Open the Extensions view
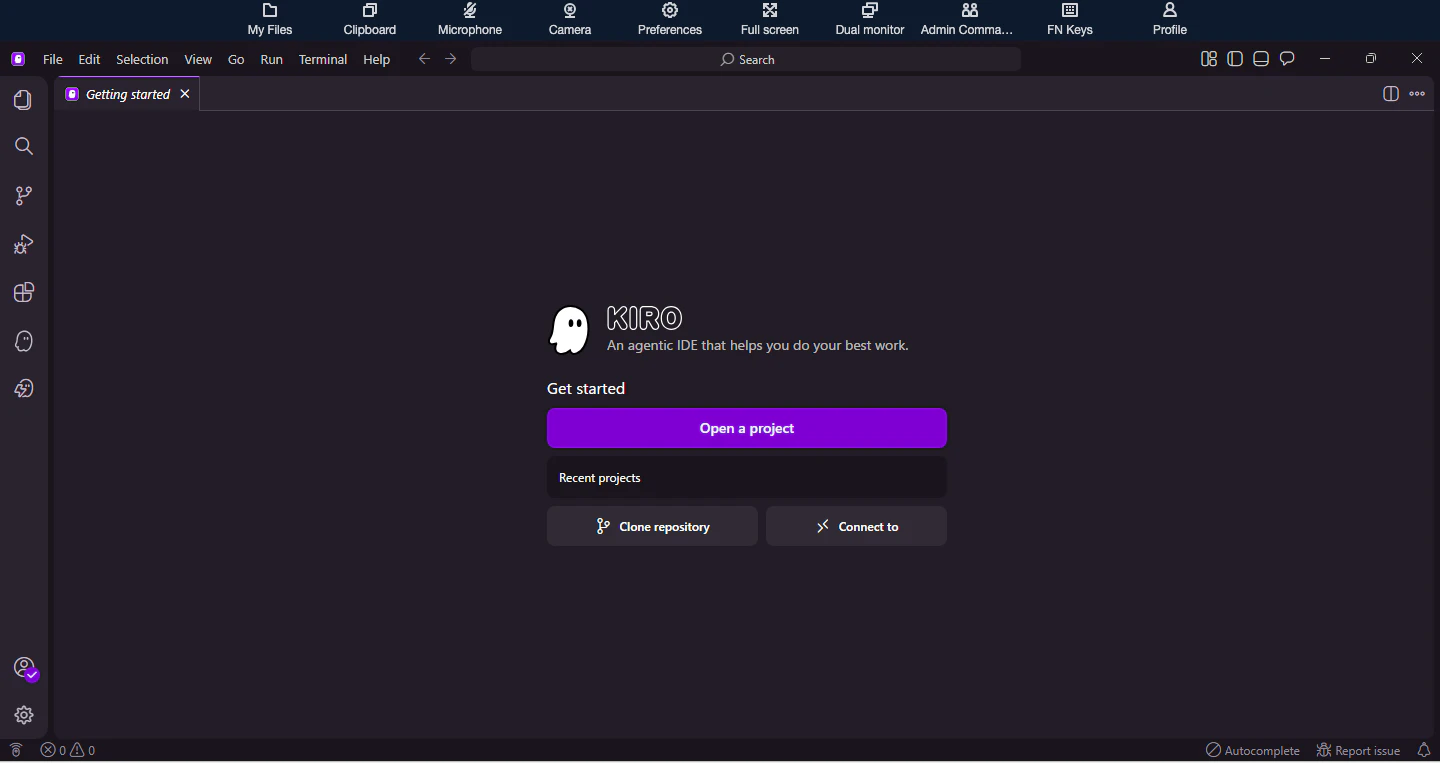1440x763 pixels. pos(24,292)
